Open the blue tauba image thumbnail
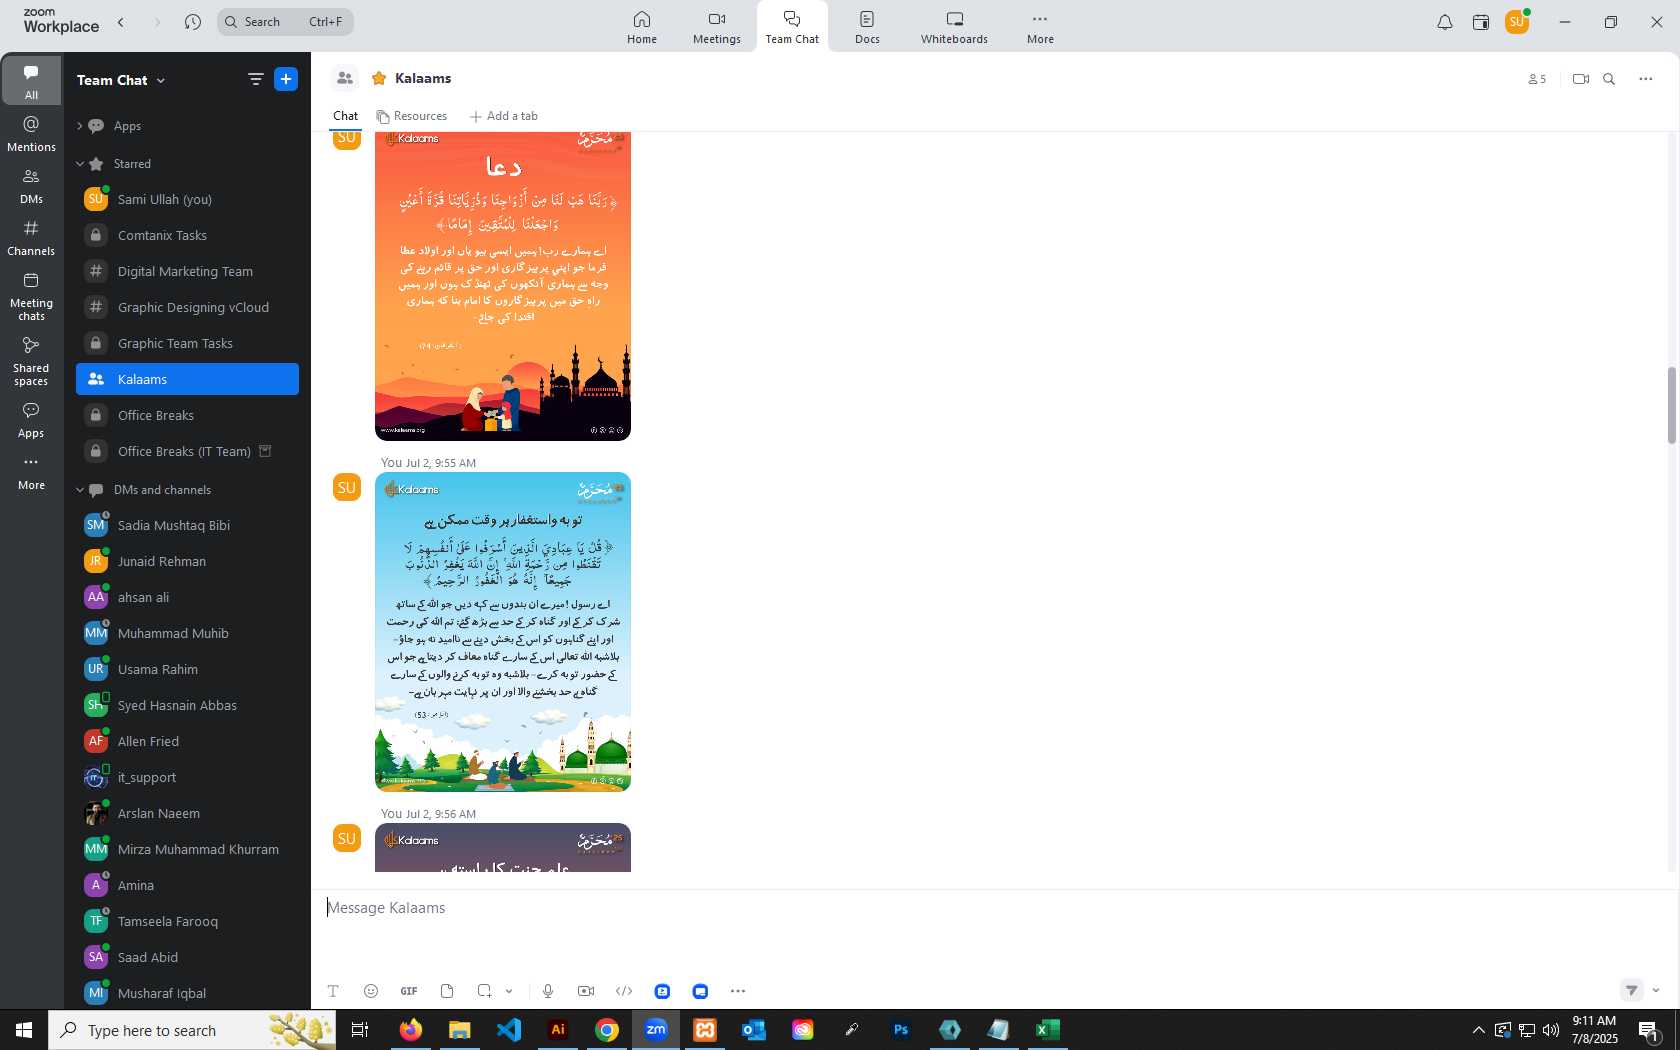Viewport: 1680px width, 1050px height. (x=503, y=632)
